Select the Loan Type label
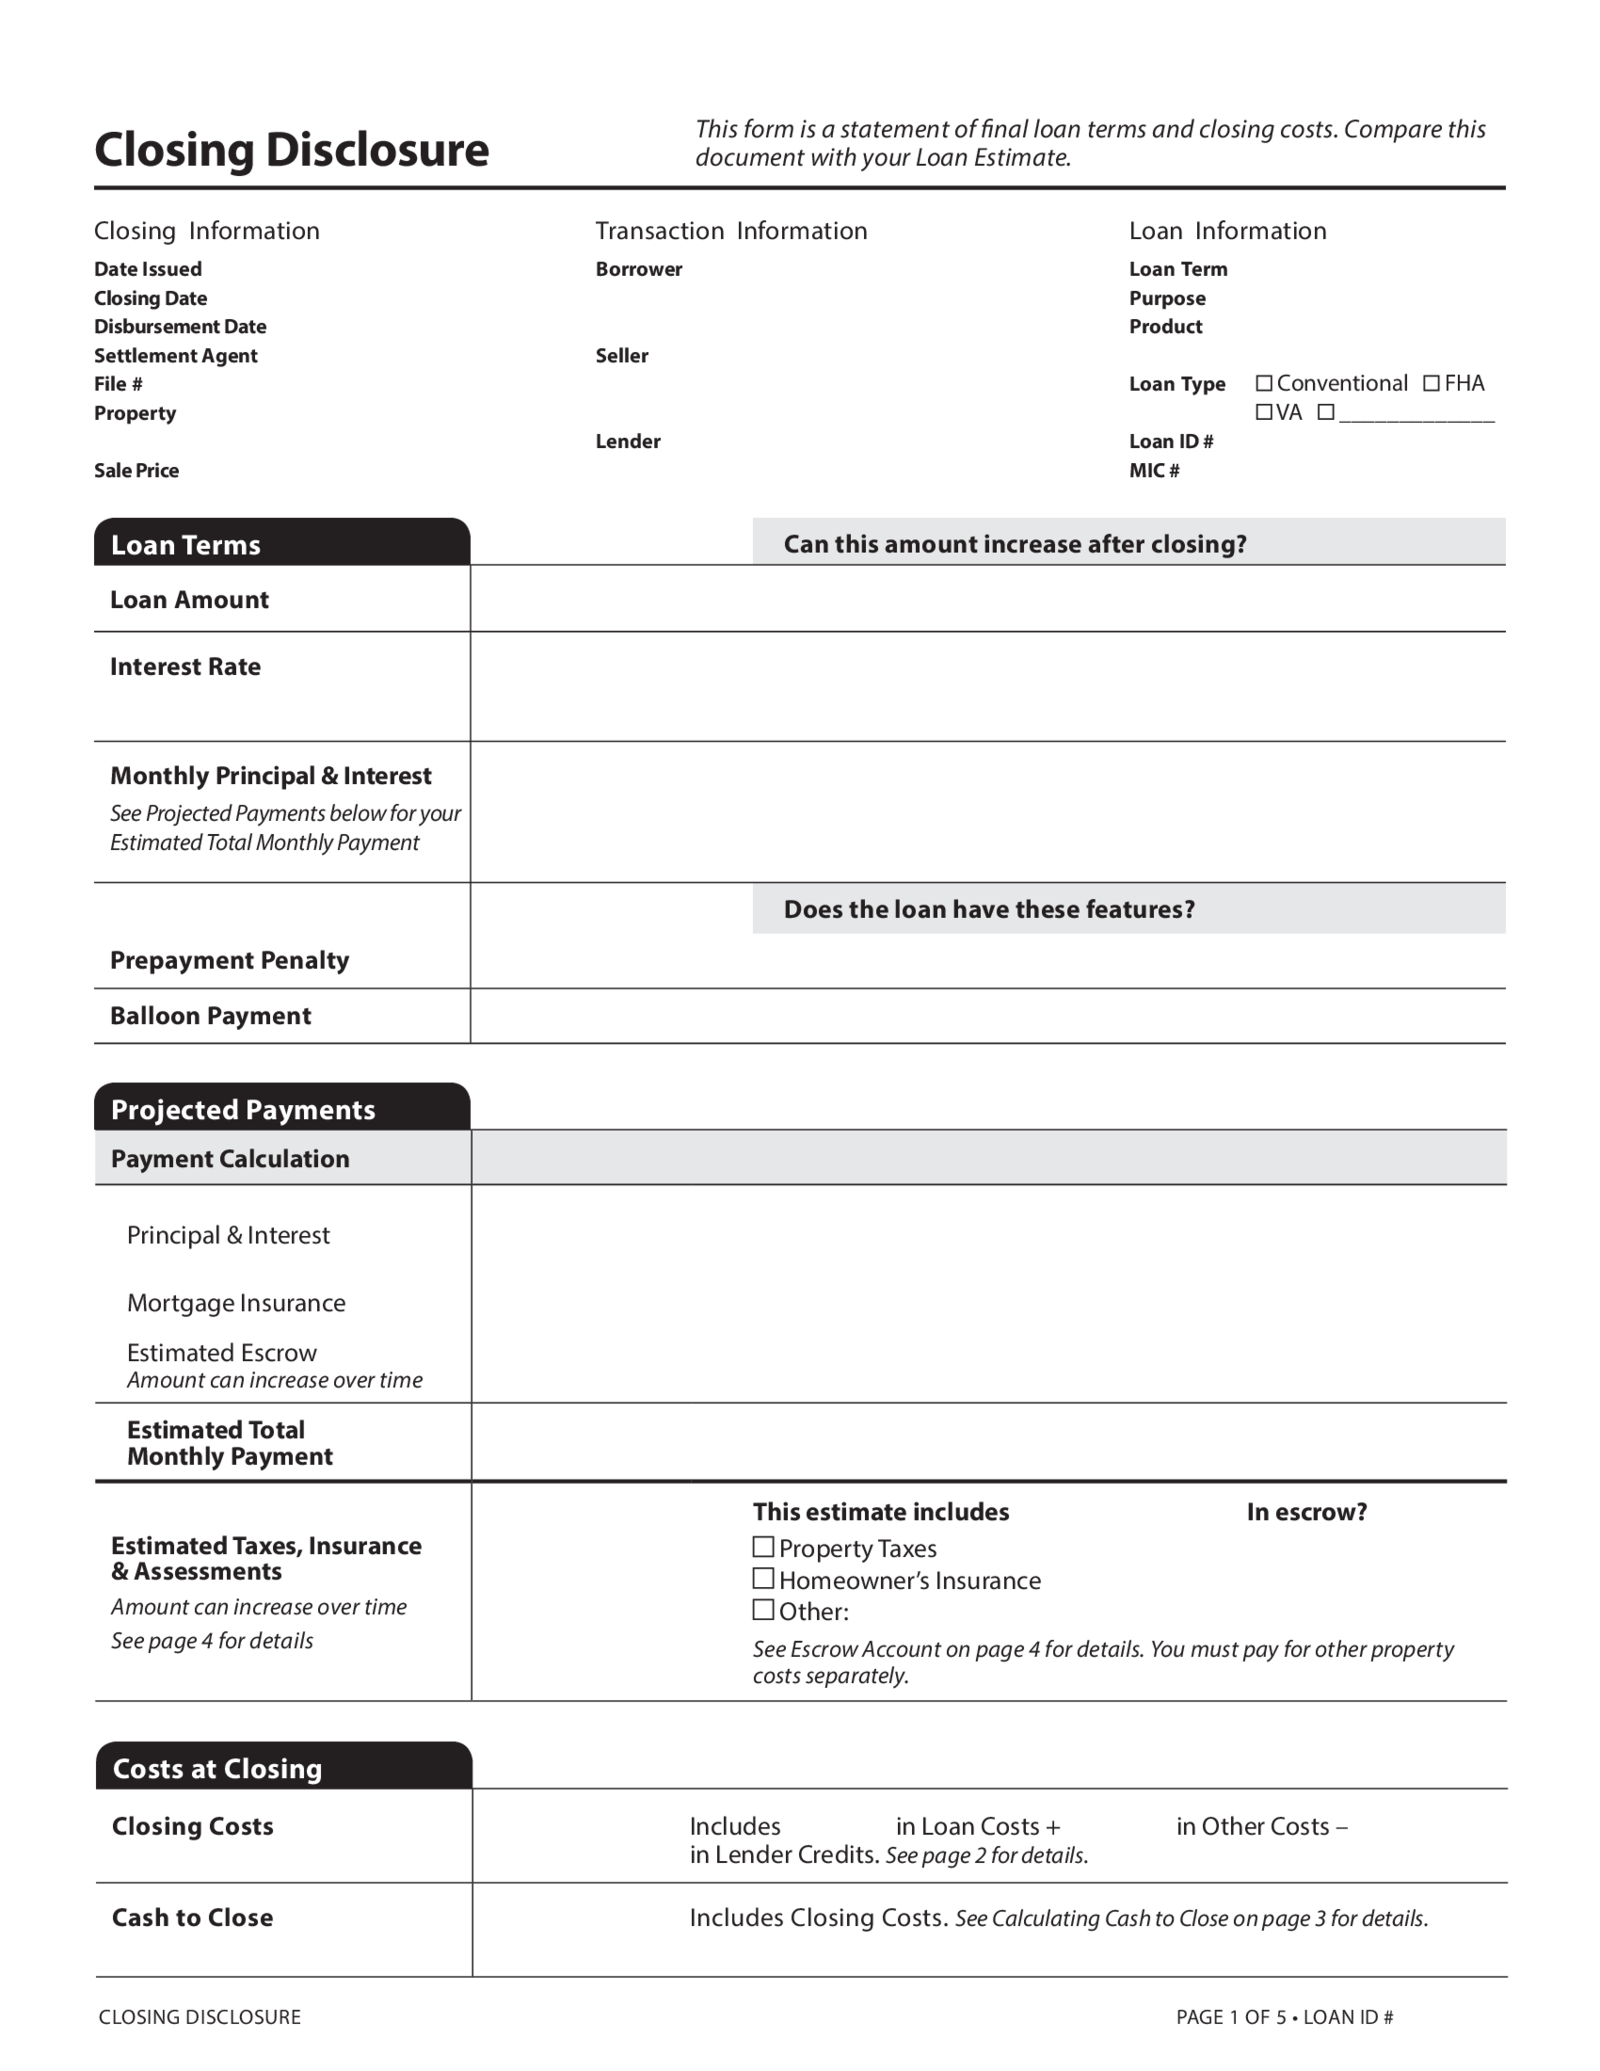The image size is (1600, 2071). 1177,384
